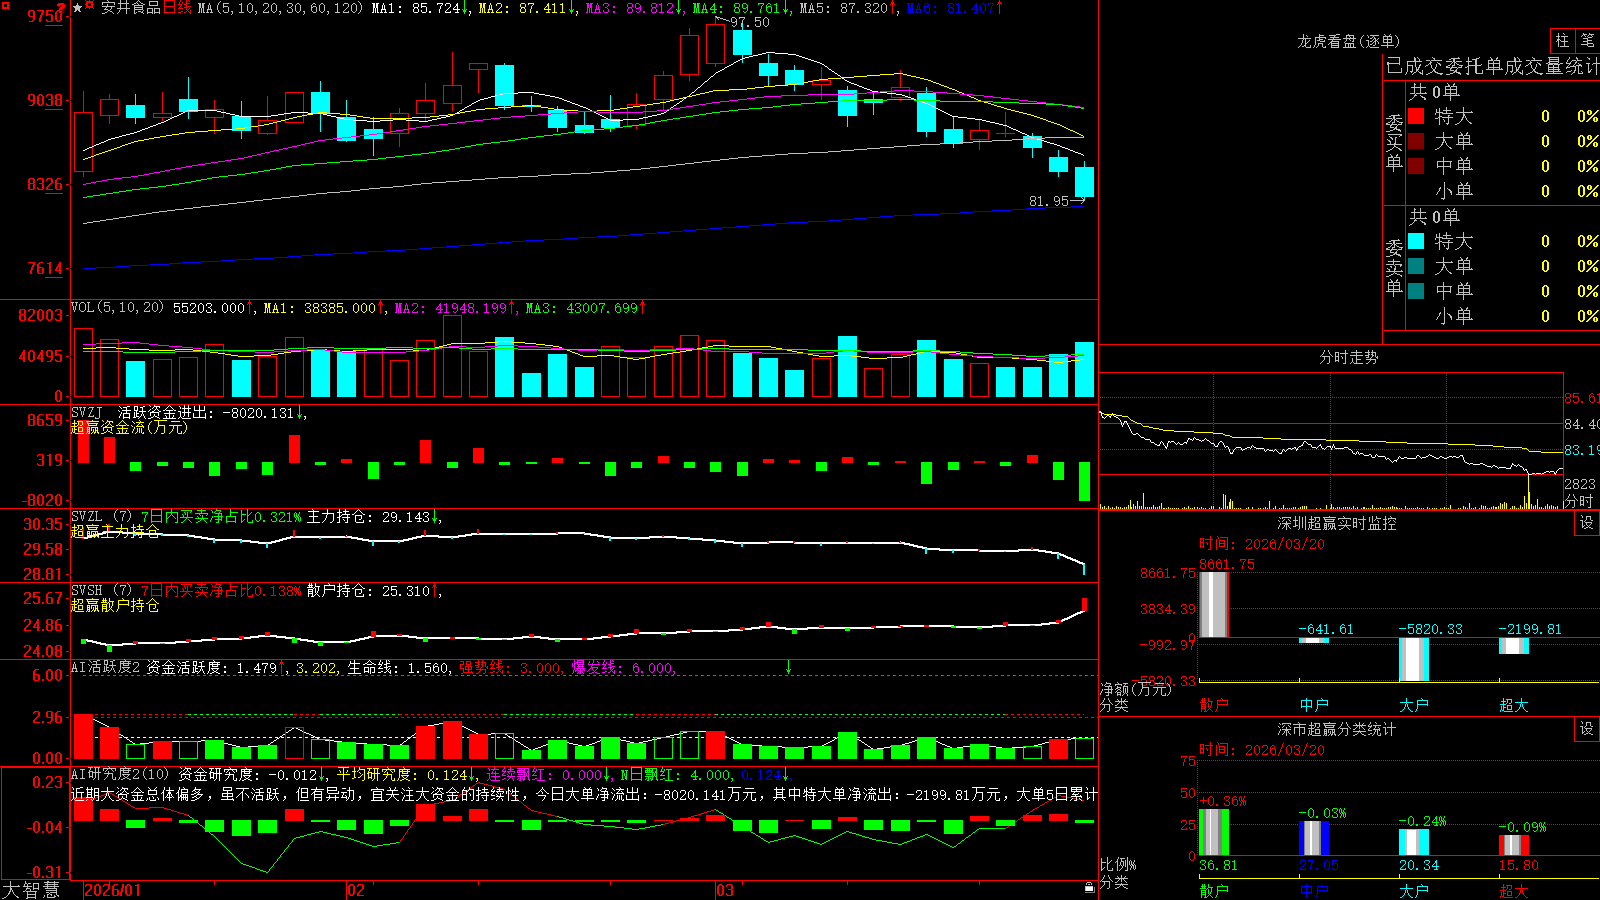Viewport: 1600px width, 900px height.
Task: Click the lock icon at the chart's bottom-right corner
Action: (1089, 888)
